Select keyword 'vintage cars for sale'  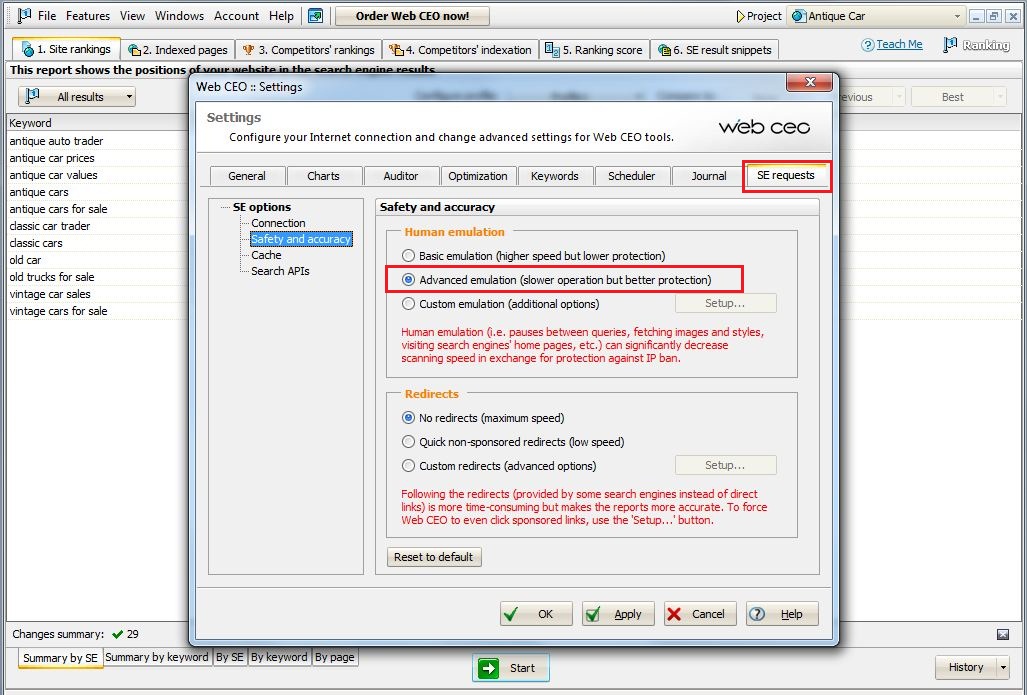pyautogui.click(x=58, y=311)
